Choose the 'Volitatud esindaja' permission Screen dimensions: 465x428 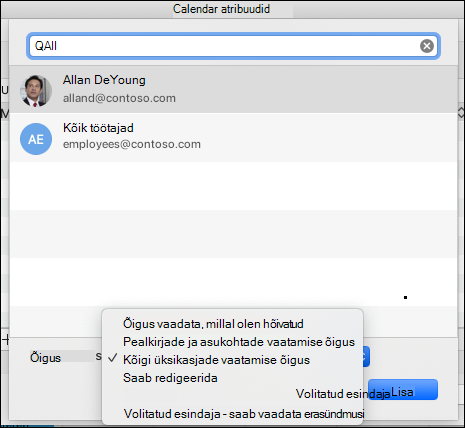pos(343,394)
